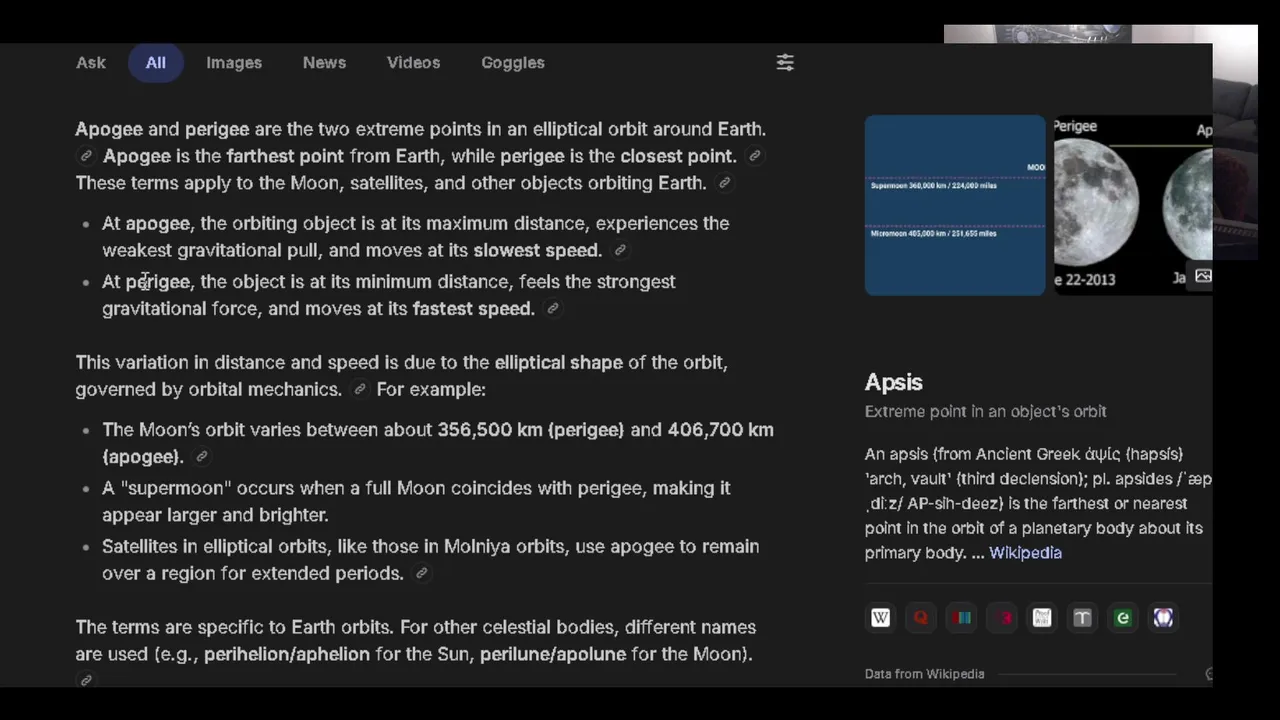Click the bold text '356,500 km (perigee)'
The width and height of the screenshot is (1280, 720).
(530, 430)
